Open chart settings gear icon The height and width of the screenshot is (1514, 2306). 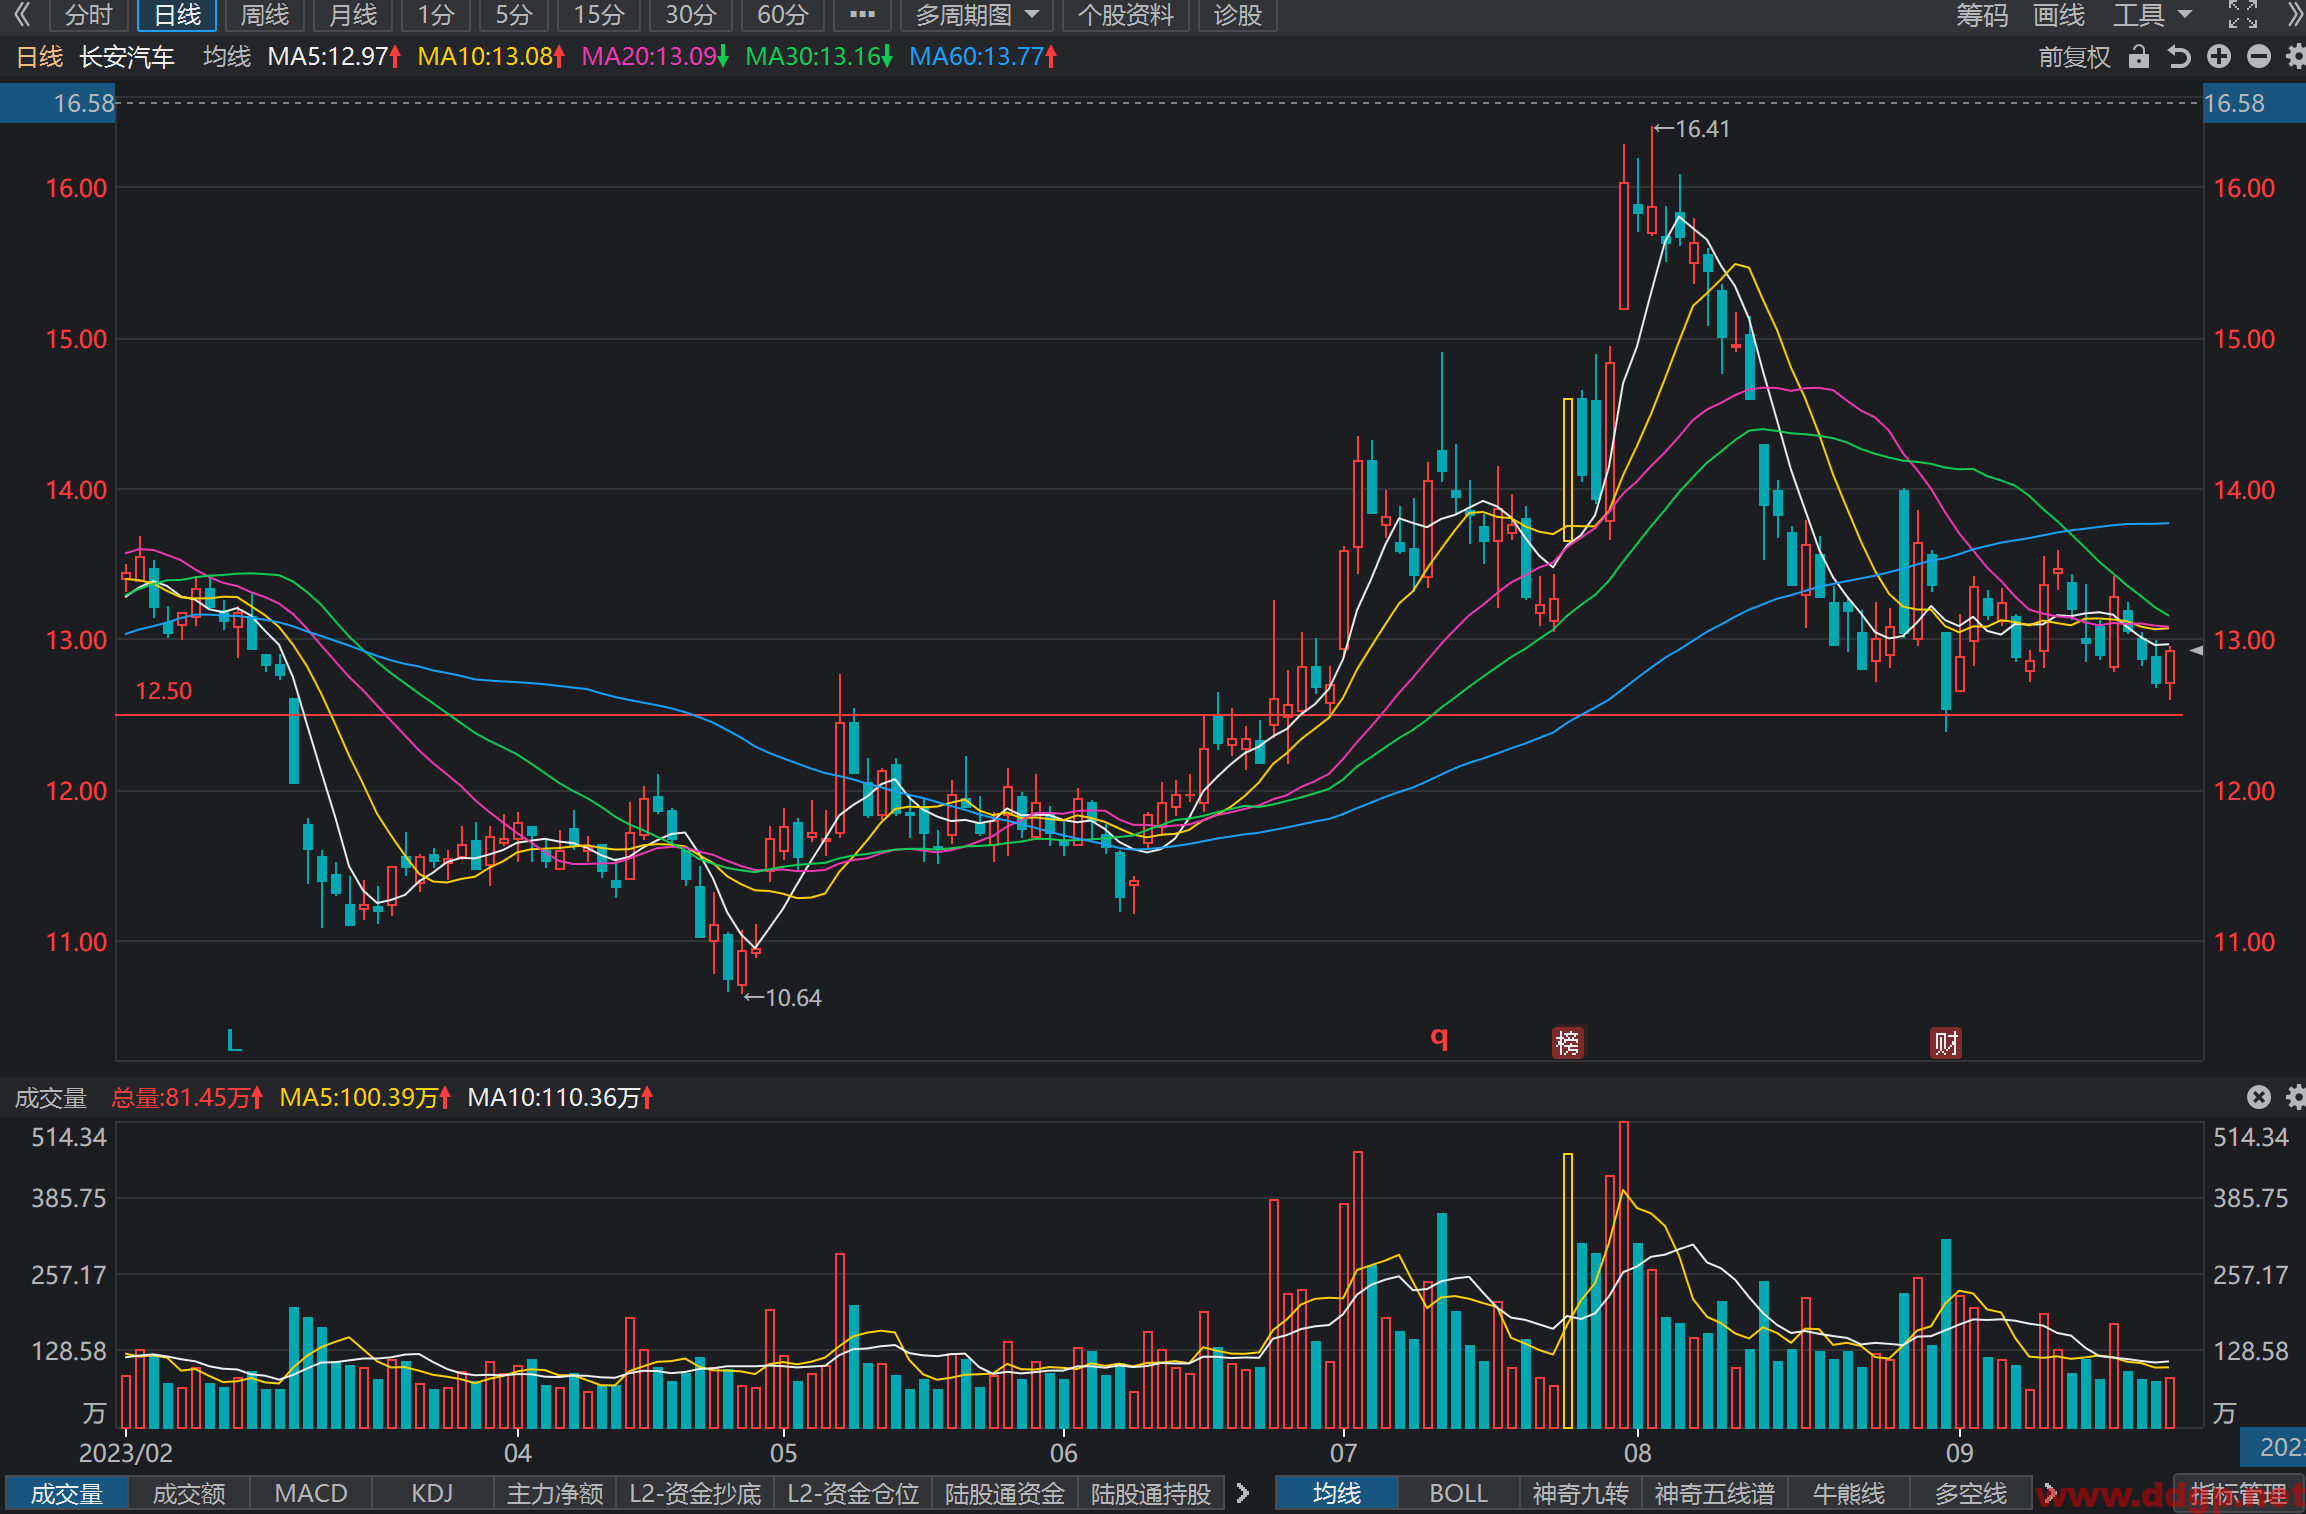(x=2296, y=57)
